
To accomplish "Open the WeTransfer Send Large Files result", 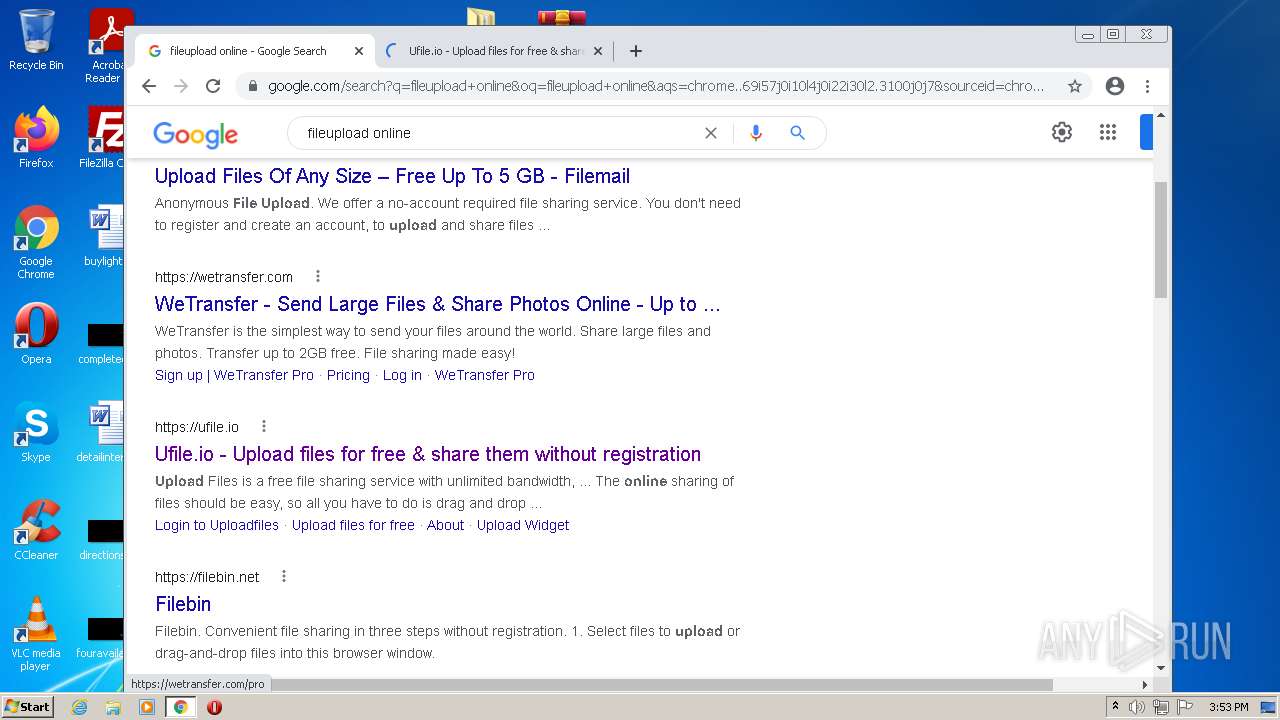I will 437,304.
